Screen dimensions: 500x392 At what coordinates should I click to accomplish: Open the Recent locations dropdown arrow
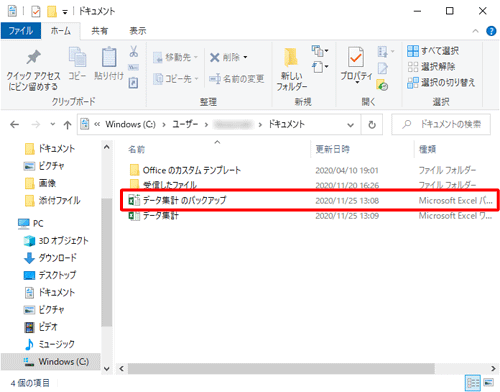53,124
